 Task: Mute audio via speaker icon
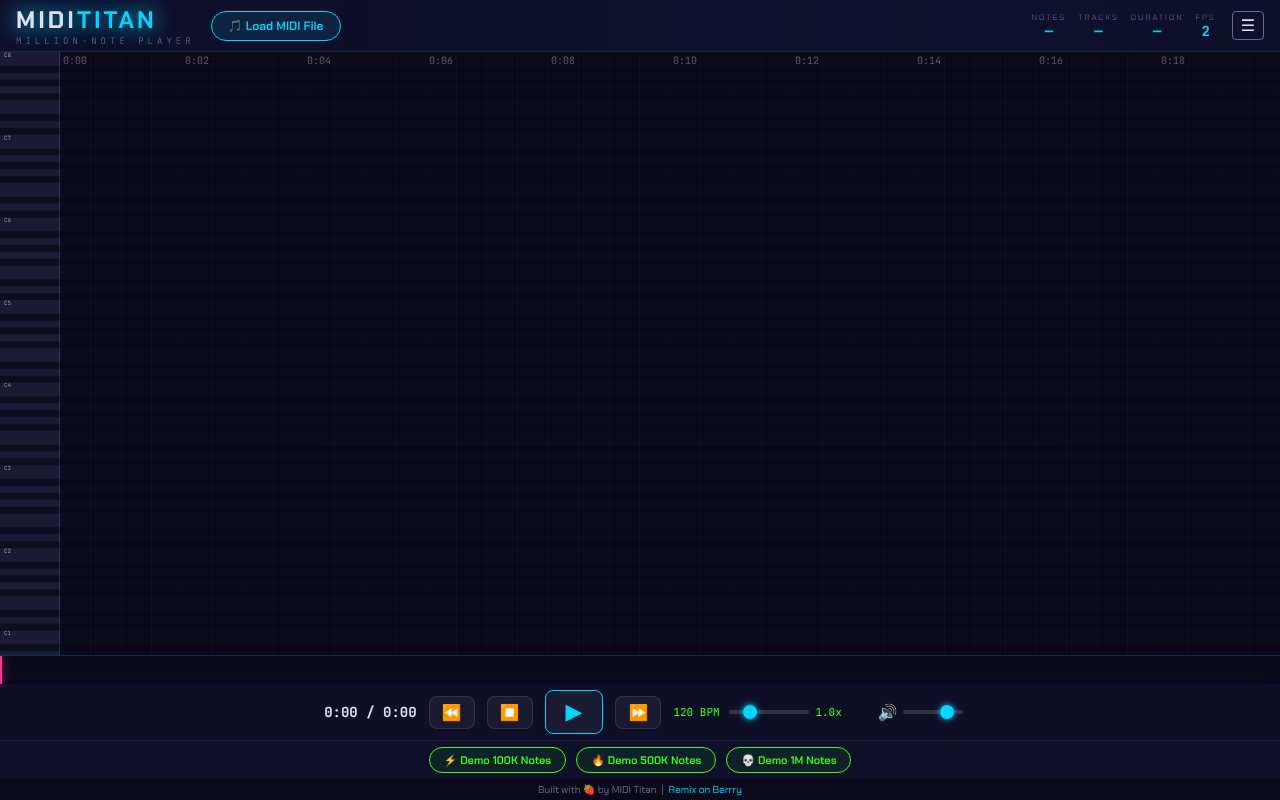coord(886,712)
